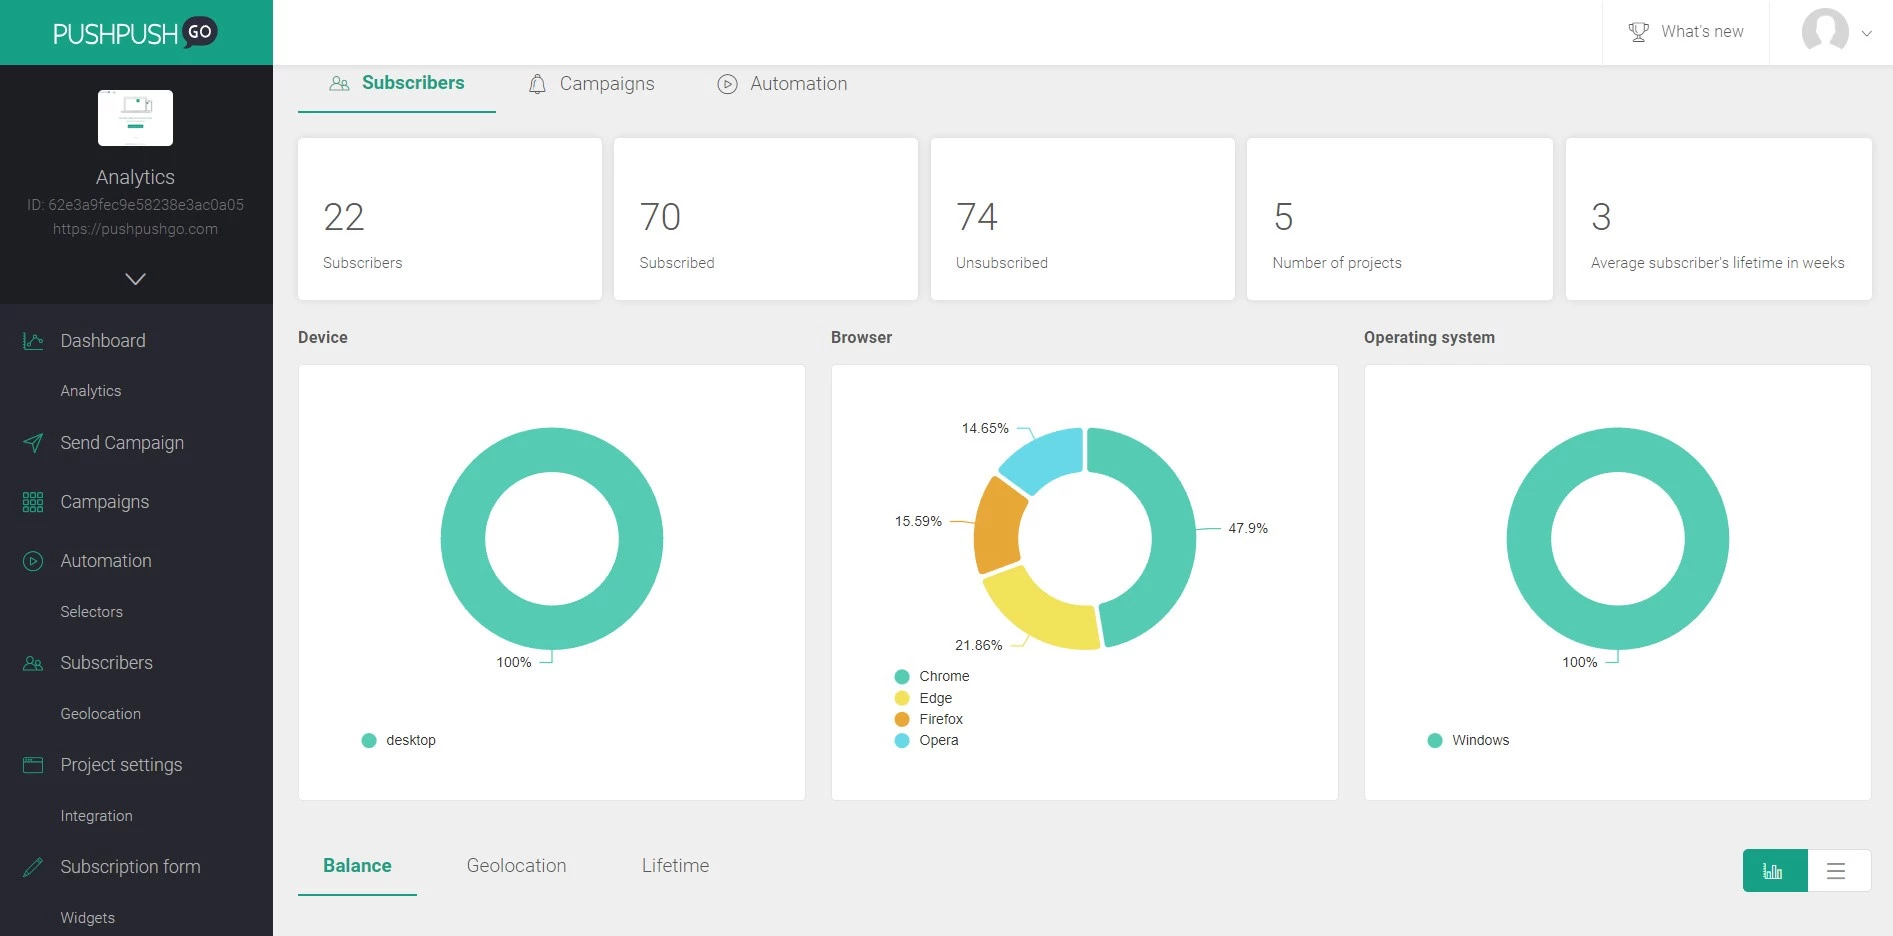Expand the project details chevron
This screenshot has height=936, width=1893.
135,278
